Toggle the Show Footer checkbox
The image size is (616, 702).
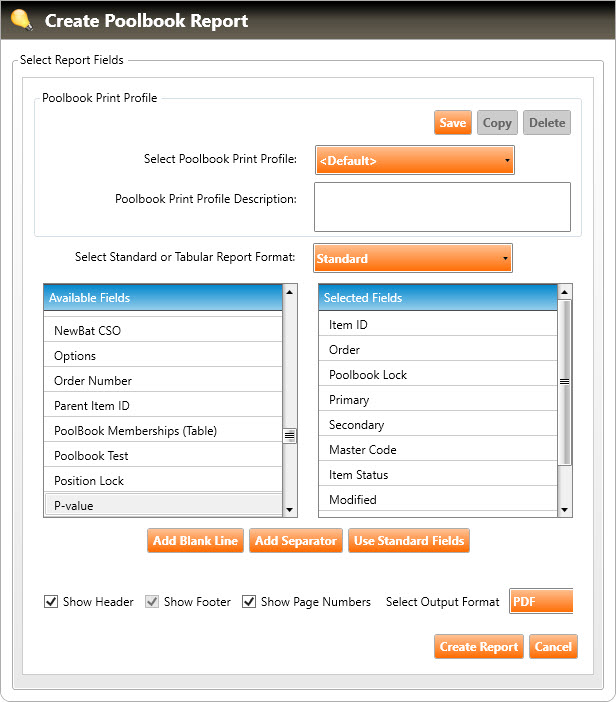(152, 602)
